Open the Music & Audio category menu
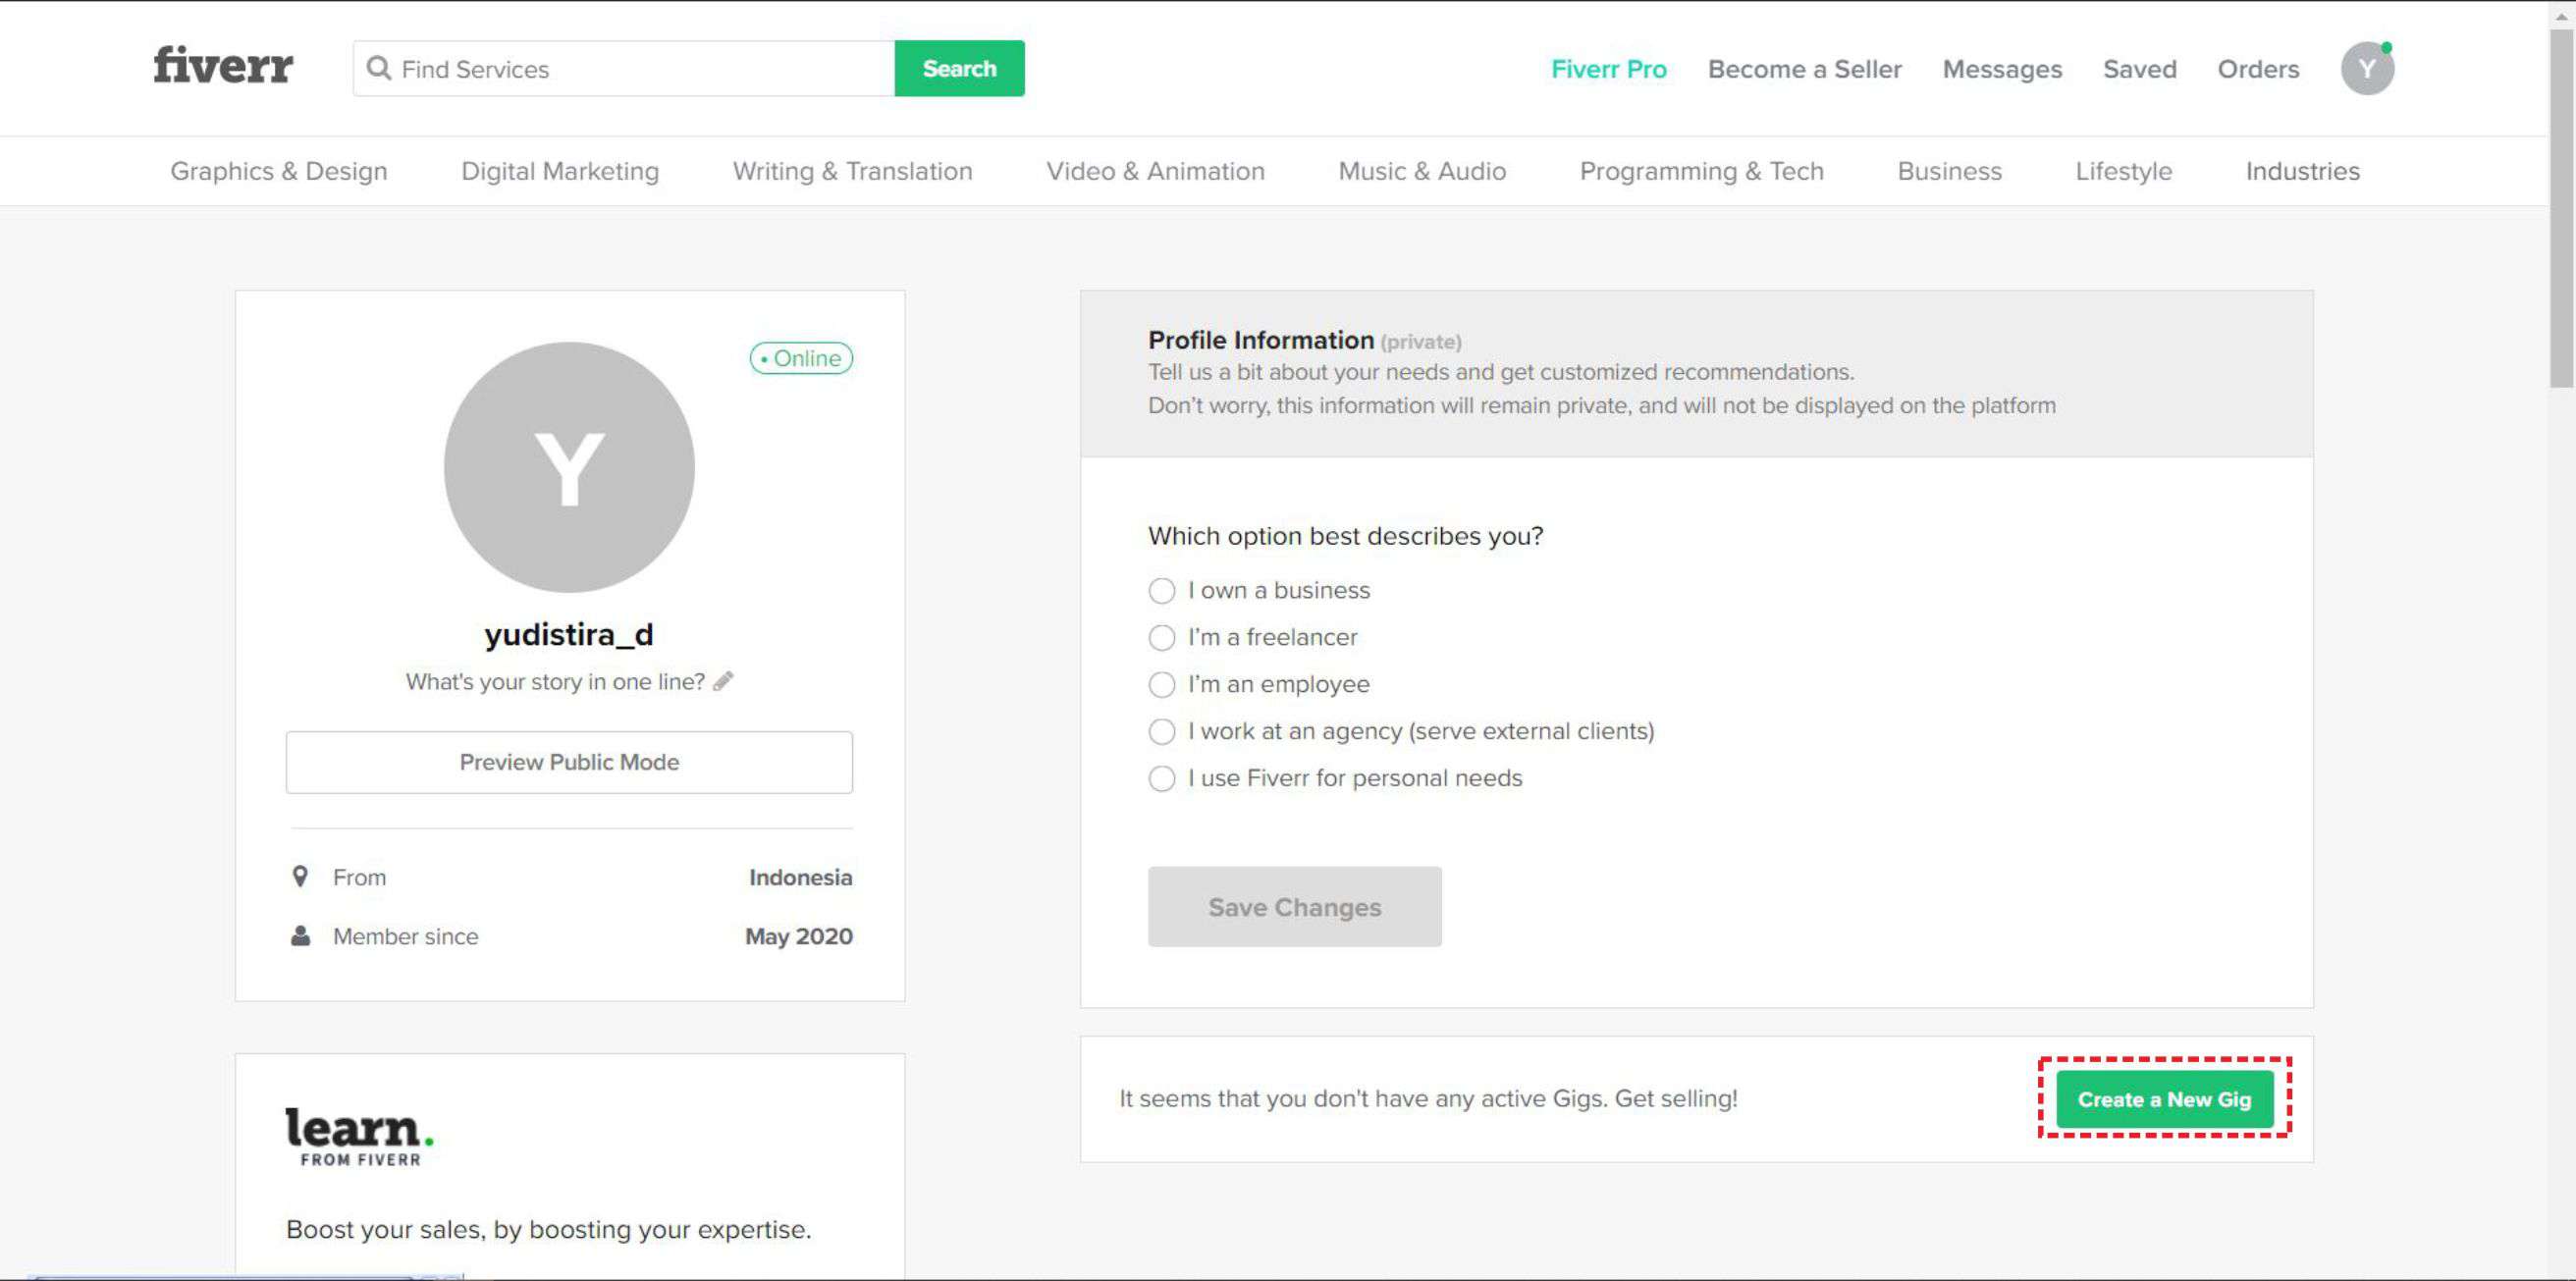Viewport: 2576px width, 1281px height. pyautogui.click(x=1421, y=171)
